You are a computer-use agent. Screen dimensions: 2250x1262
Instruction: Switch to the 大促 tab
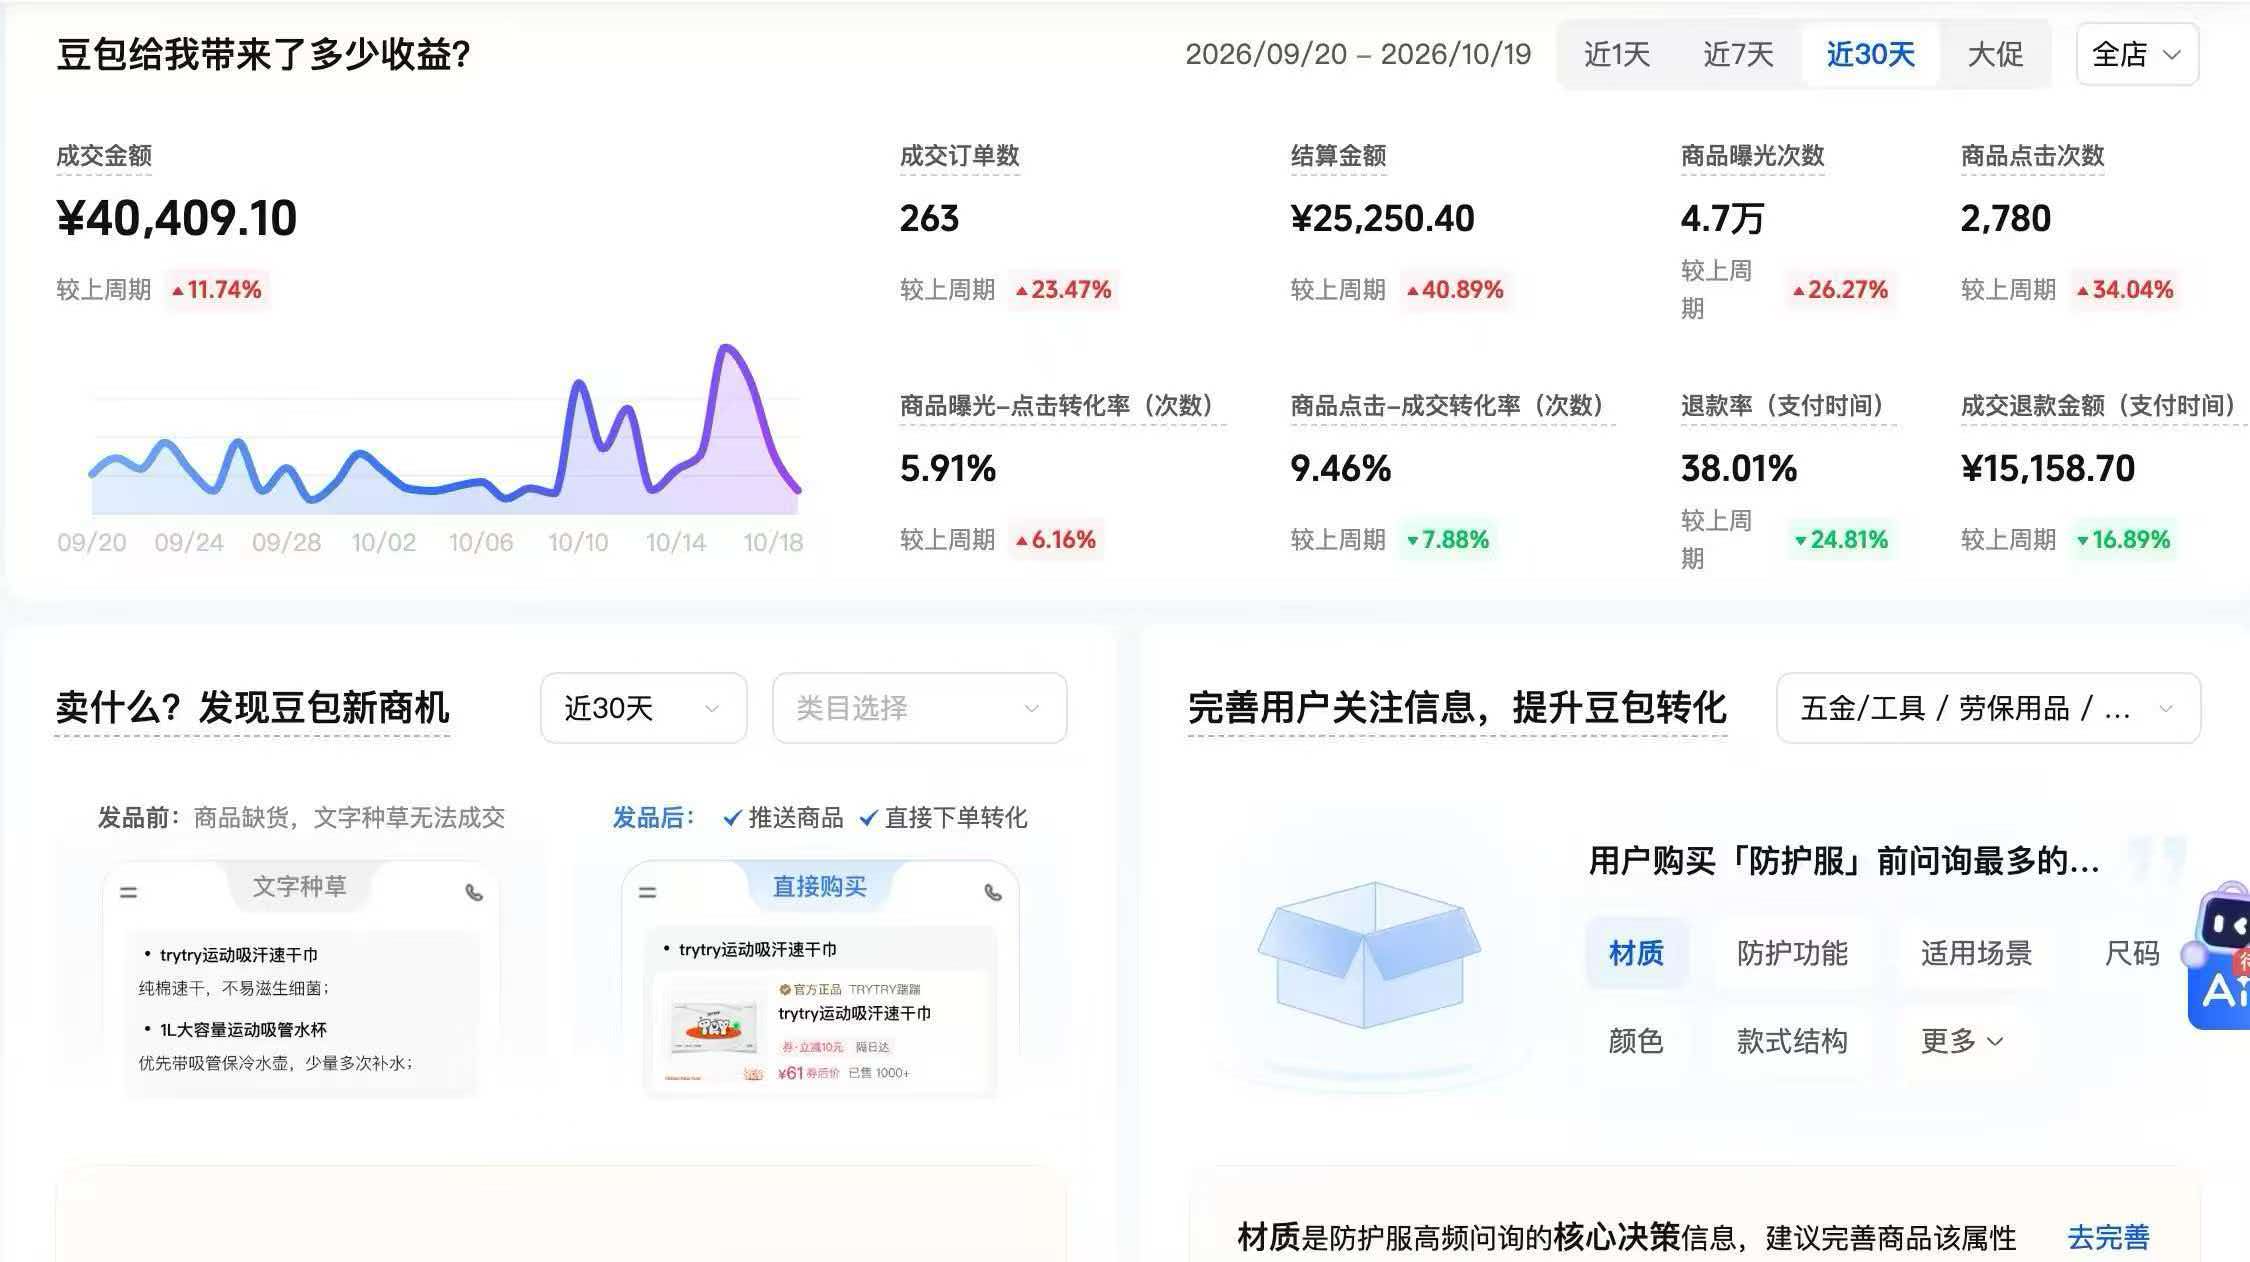pos(1995,54)
